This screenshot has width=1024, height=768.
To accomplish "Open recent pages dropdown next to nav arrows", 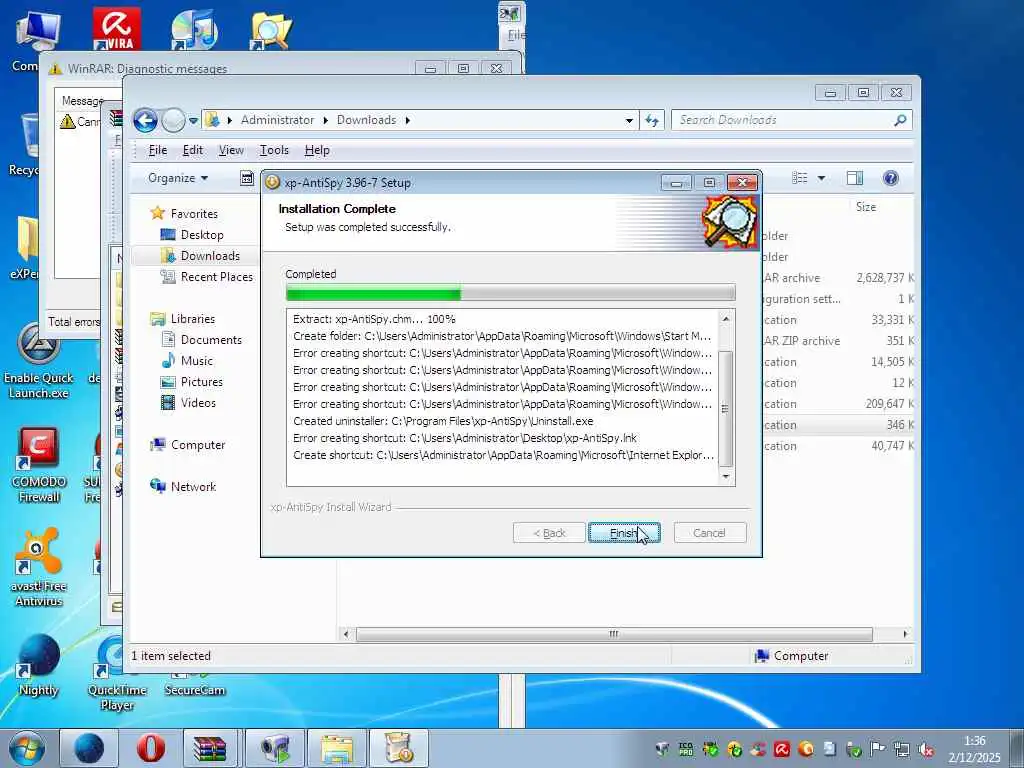I will [193, 121].
